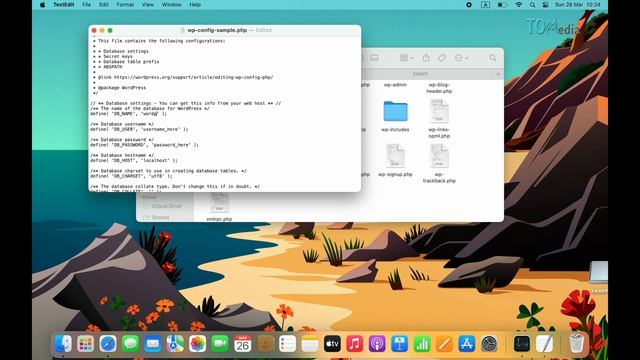This screenshot has width=640, height=360.
Task: Open Messages in the Dock
Action: point(131,344)
